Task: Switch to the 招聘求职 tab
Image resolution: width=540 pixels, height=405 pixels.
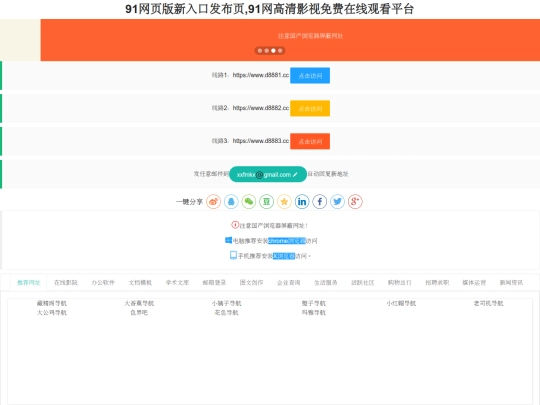Action: click(x=437, y=283)
